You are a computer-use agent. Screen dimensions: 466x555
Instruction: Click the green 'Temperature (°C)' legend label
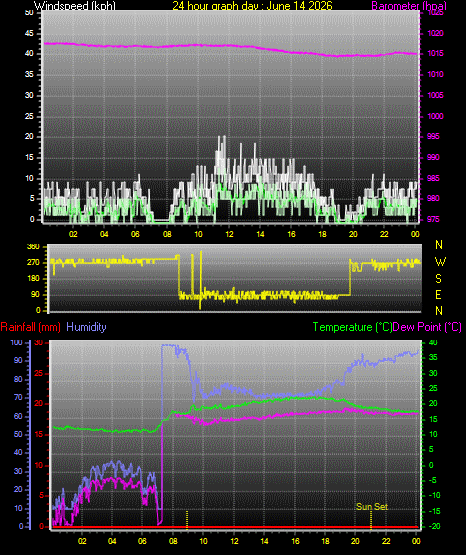click(x=352, y=327)
